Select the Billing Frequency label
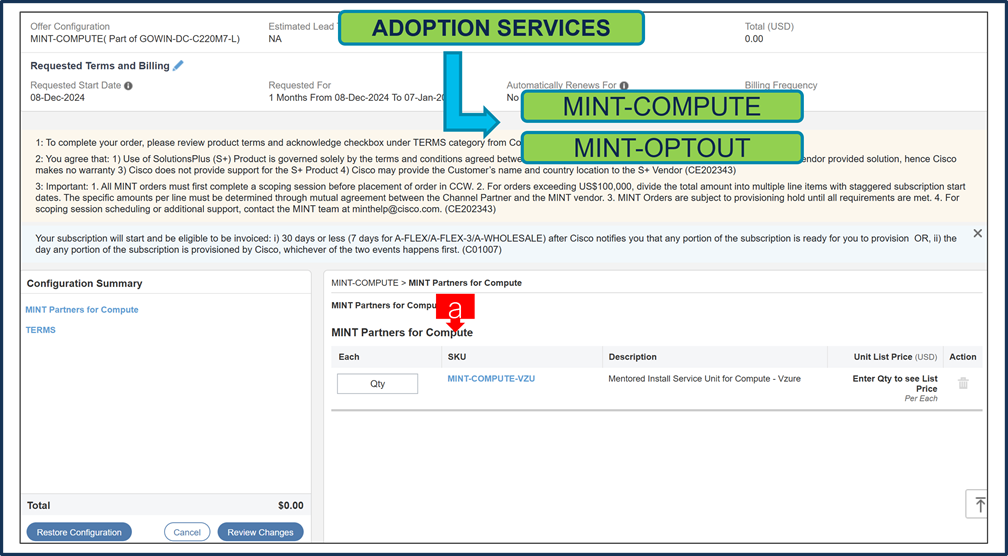The width and height of the screenshot is (1008, 556). [781, 85]
